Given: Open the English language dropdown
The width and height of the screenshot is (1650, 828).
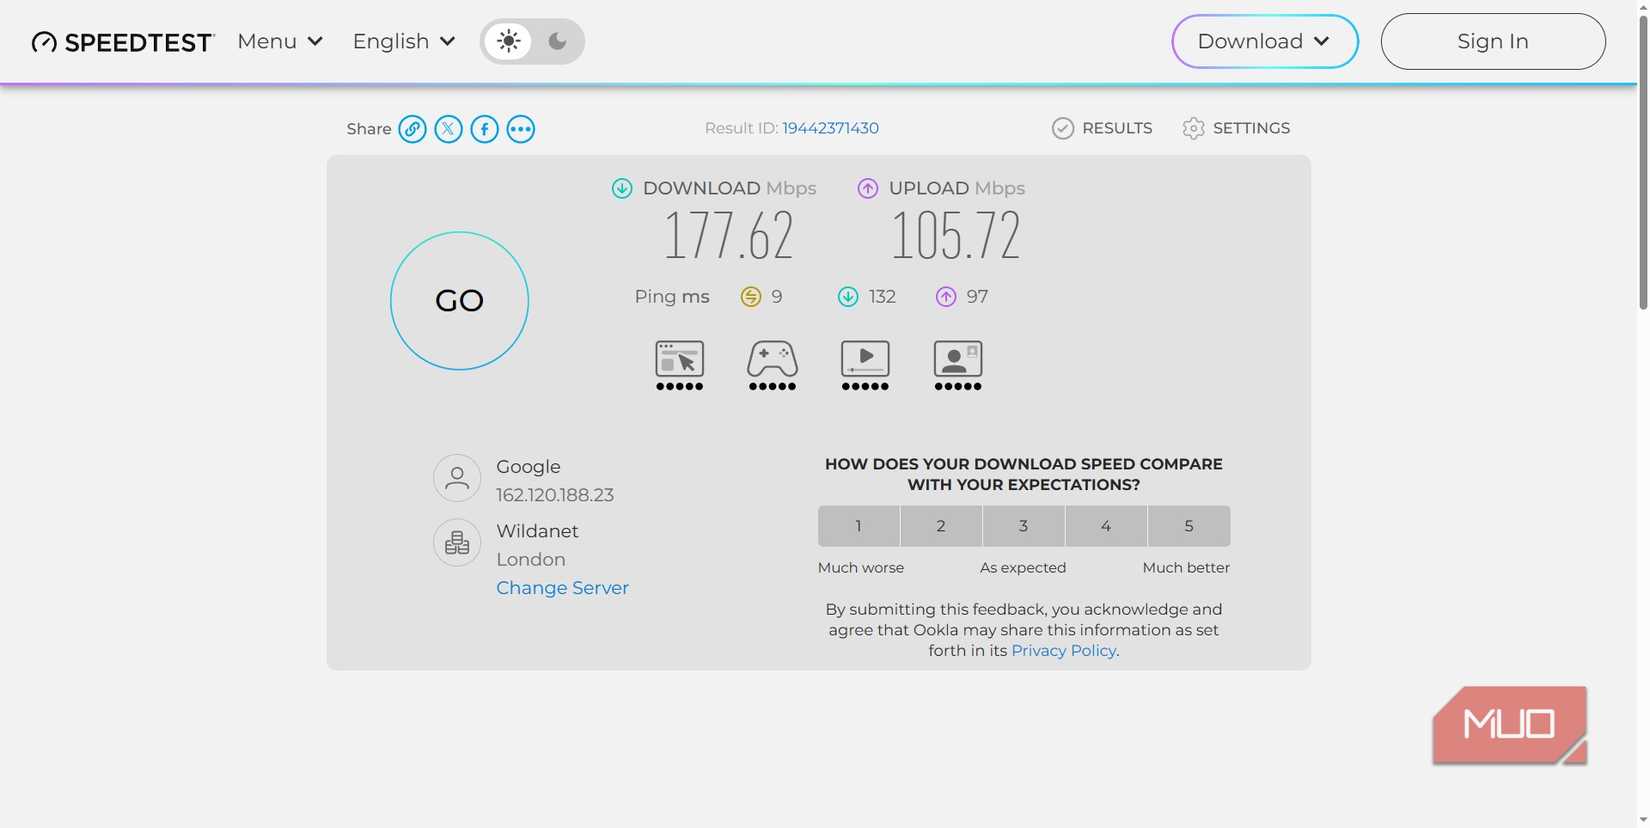Looking at the screenshot, I should coord(404,41).
